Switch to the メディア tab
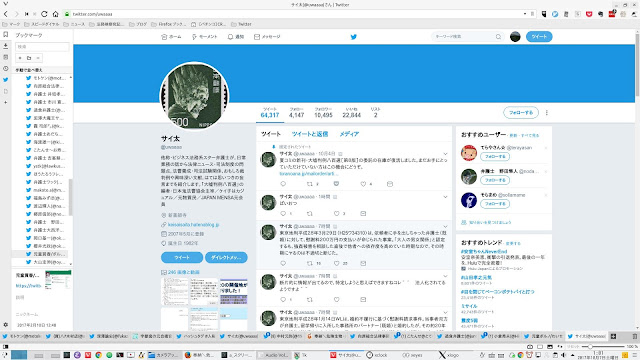The height and width of the screenshot is (360, 640). 349,134
